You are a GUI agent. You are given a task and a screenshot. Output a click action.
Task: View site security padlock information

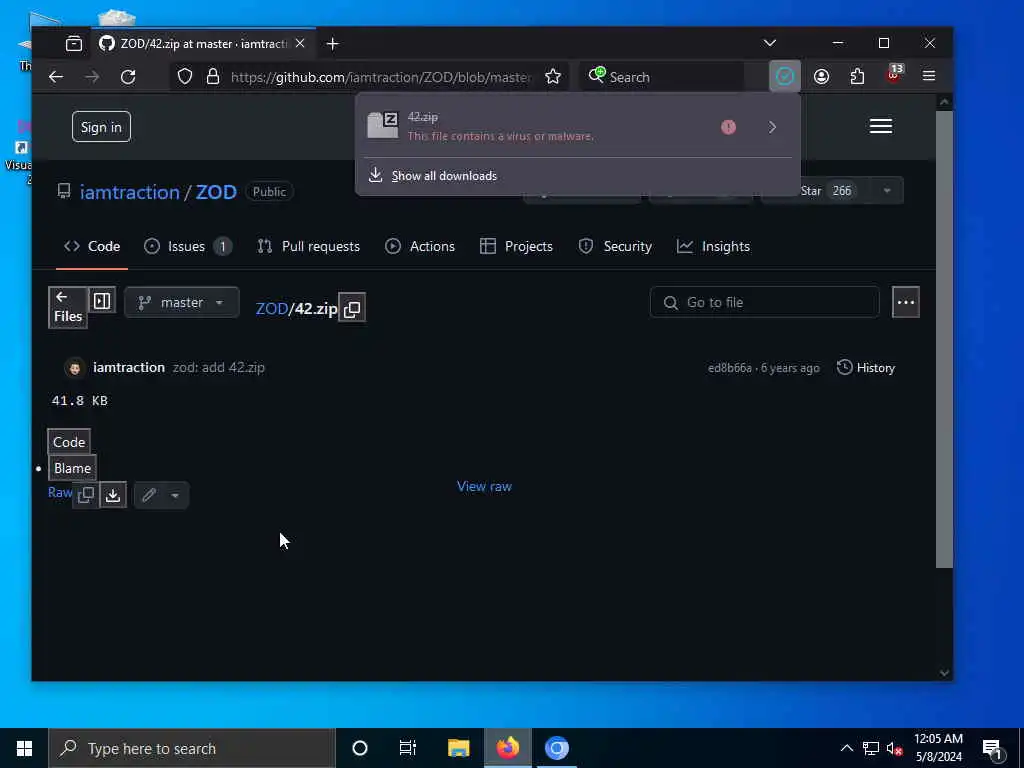pyautogui.click(x=213, y=76)
